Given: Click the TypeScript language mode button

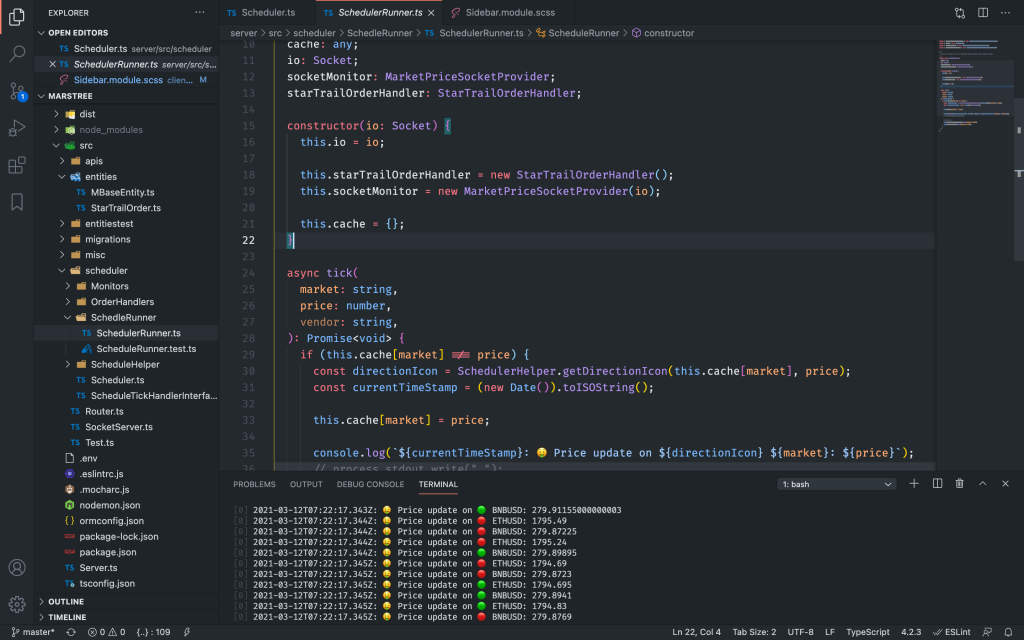Looking at the screenshot, I should click(x=867, y=632).
